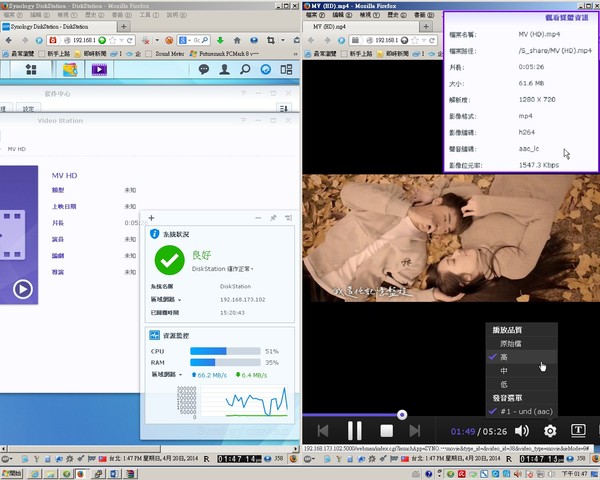Open the DSM search magnifier
The height and width of the screenshot is (480, 600).
click(x=246, y=70)
